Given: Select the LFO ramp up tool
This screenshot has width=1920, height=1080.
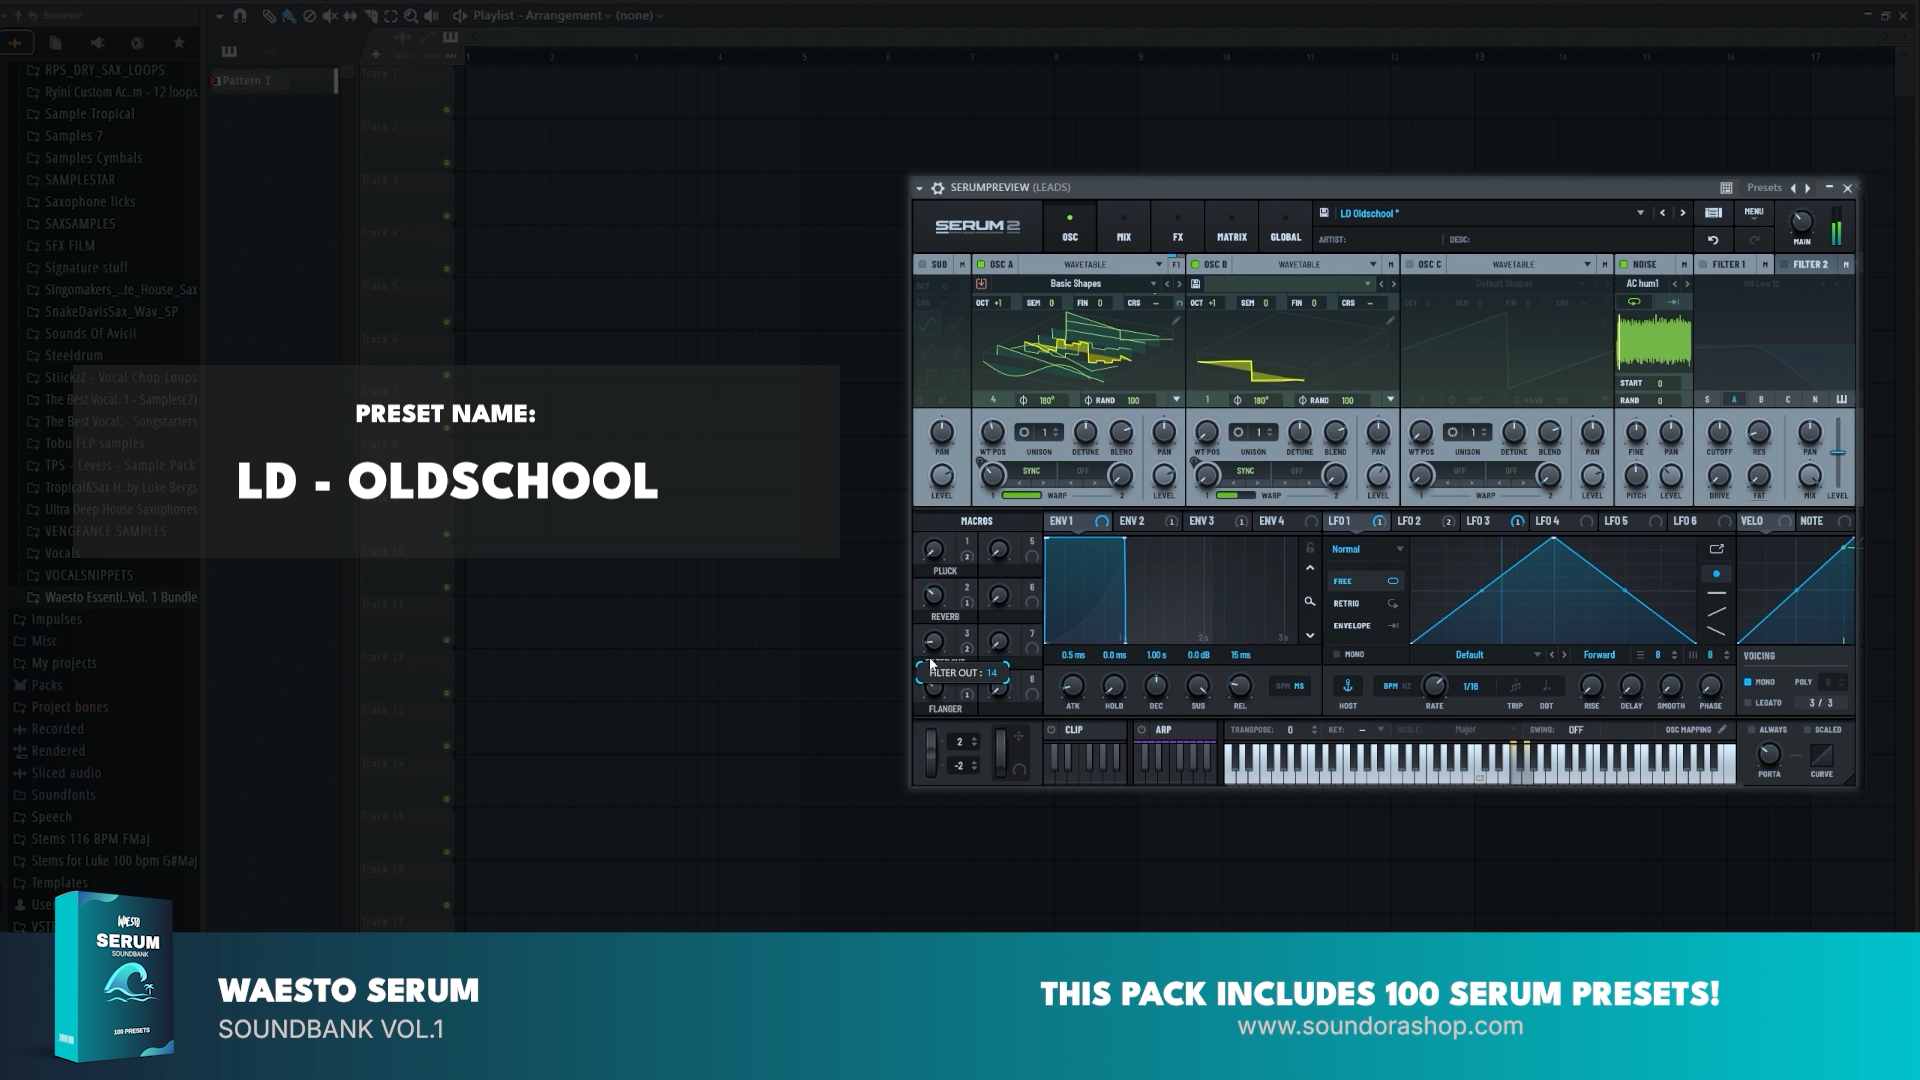Looking at the screenshot, I should click(1717, 612).
